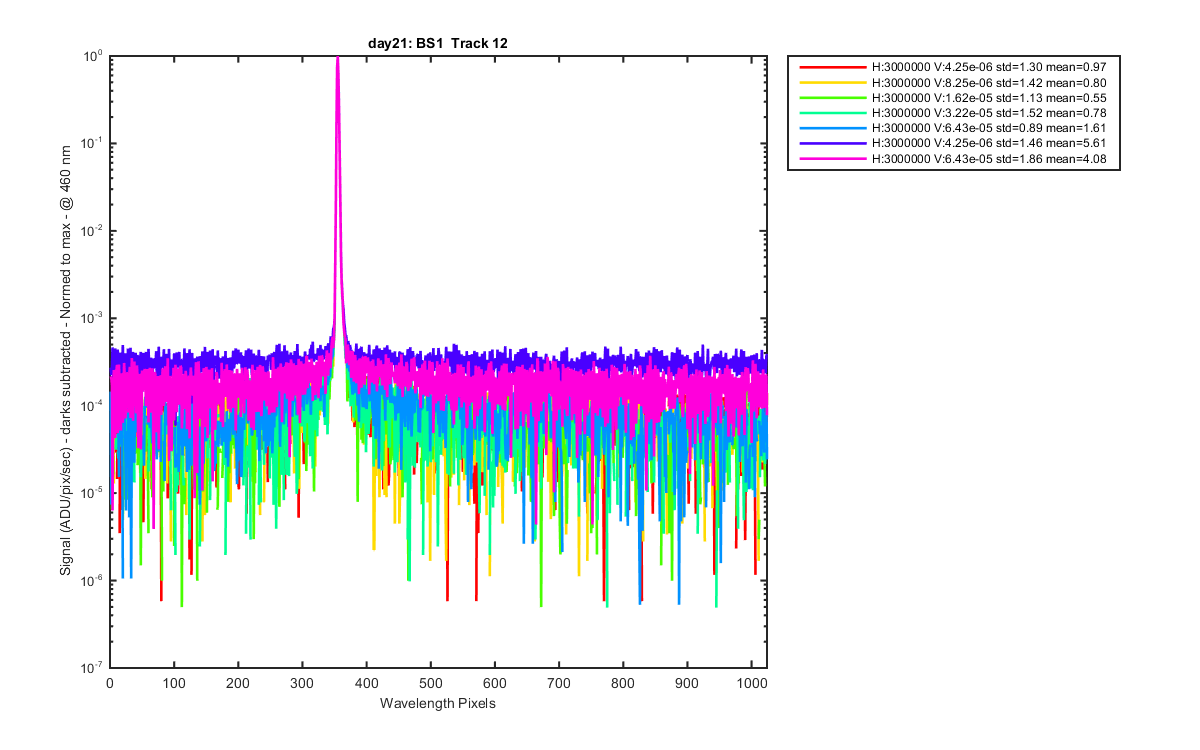Viewport: 1200px width, 750px height.
Task: Click the y-axis tick label 10^-4
Action: 94,404
